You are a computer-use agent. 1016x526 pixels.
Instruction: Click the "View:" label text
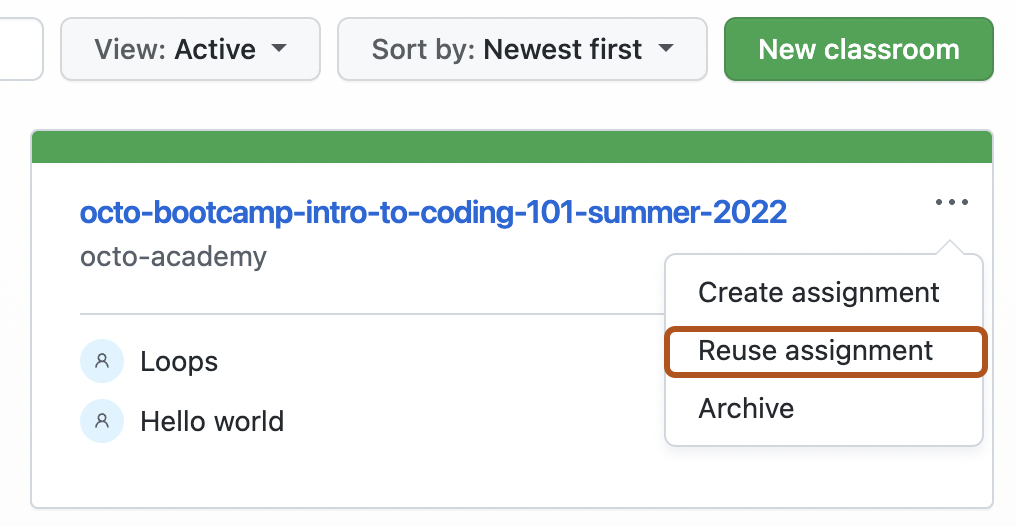point(130,49)
